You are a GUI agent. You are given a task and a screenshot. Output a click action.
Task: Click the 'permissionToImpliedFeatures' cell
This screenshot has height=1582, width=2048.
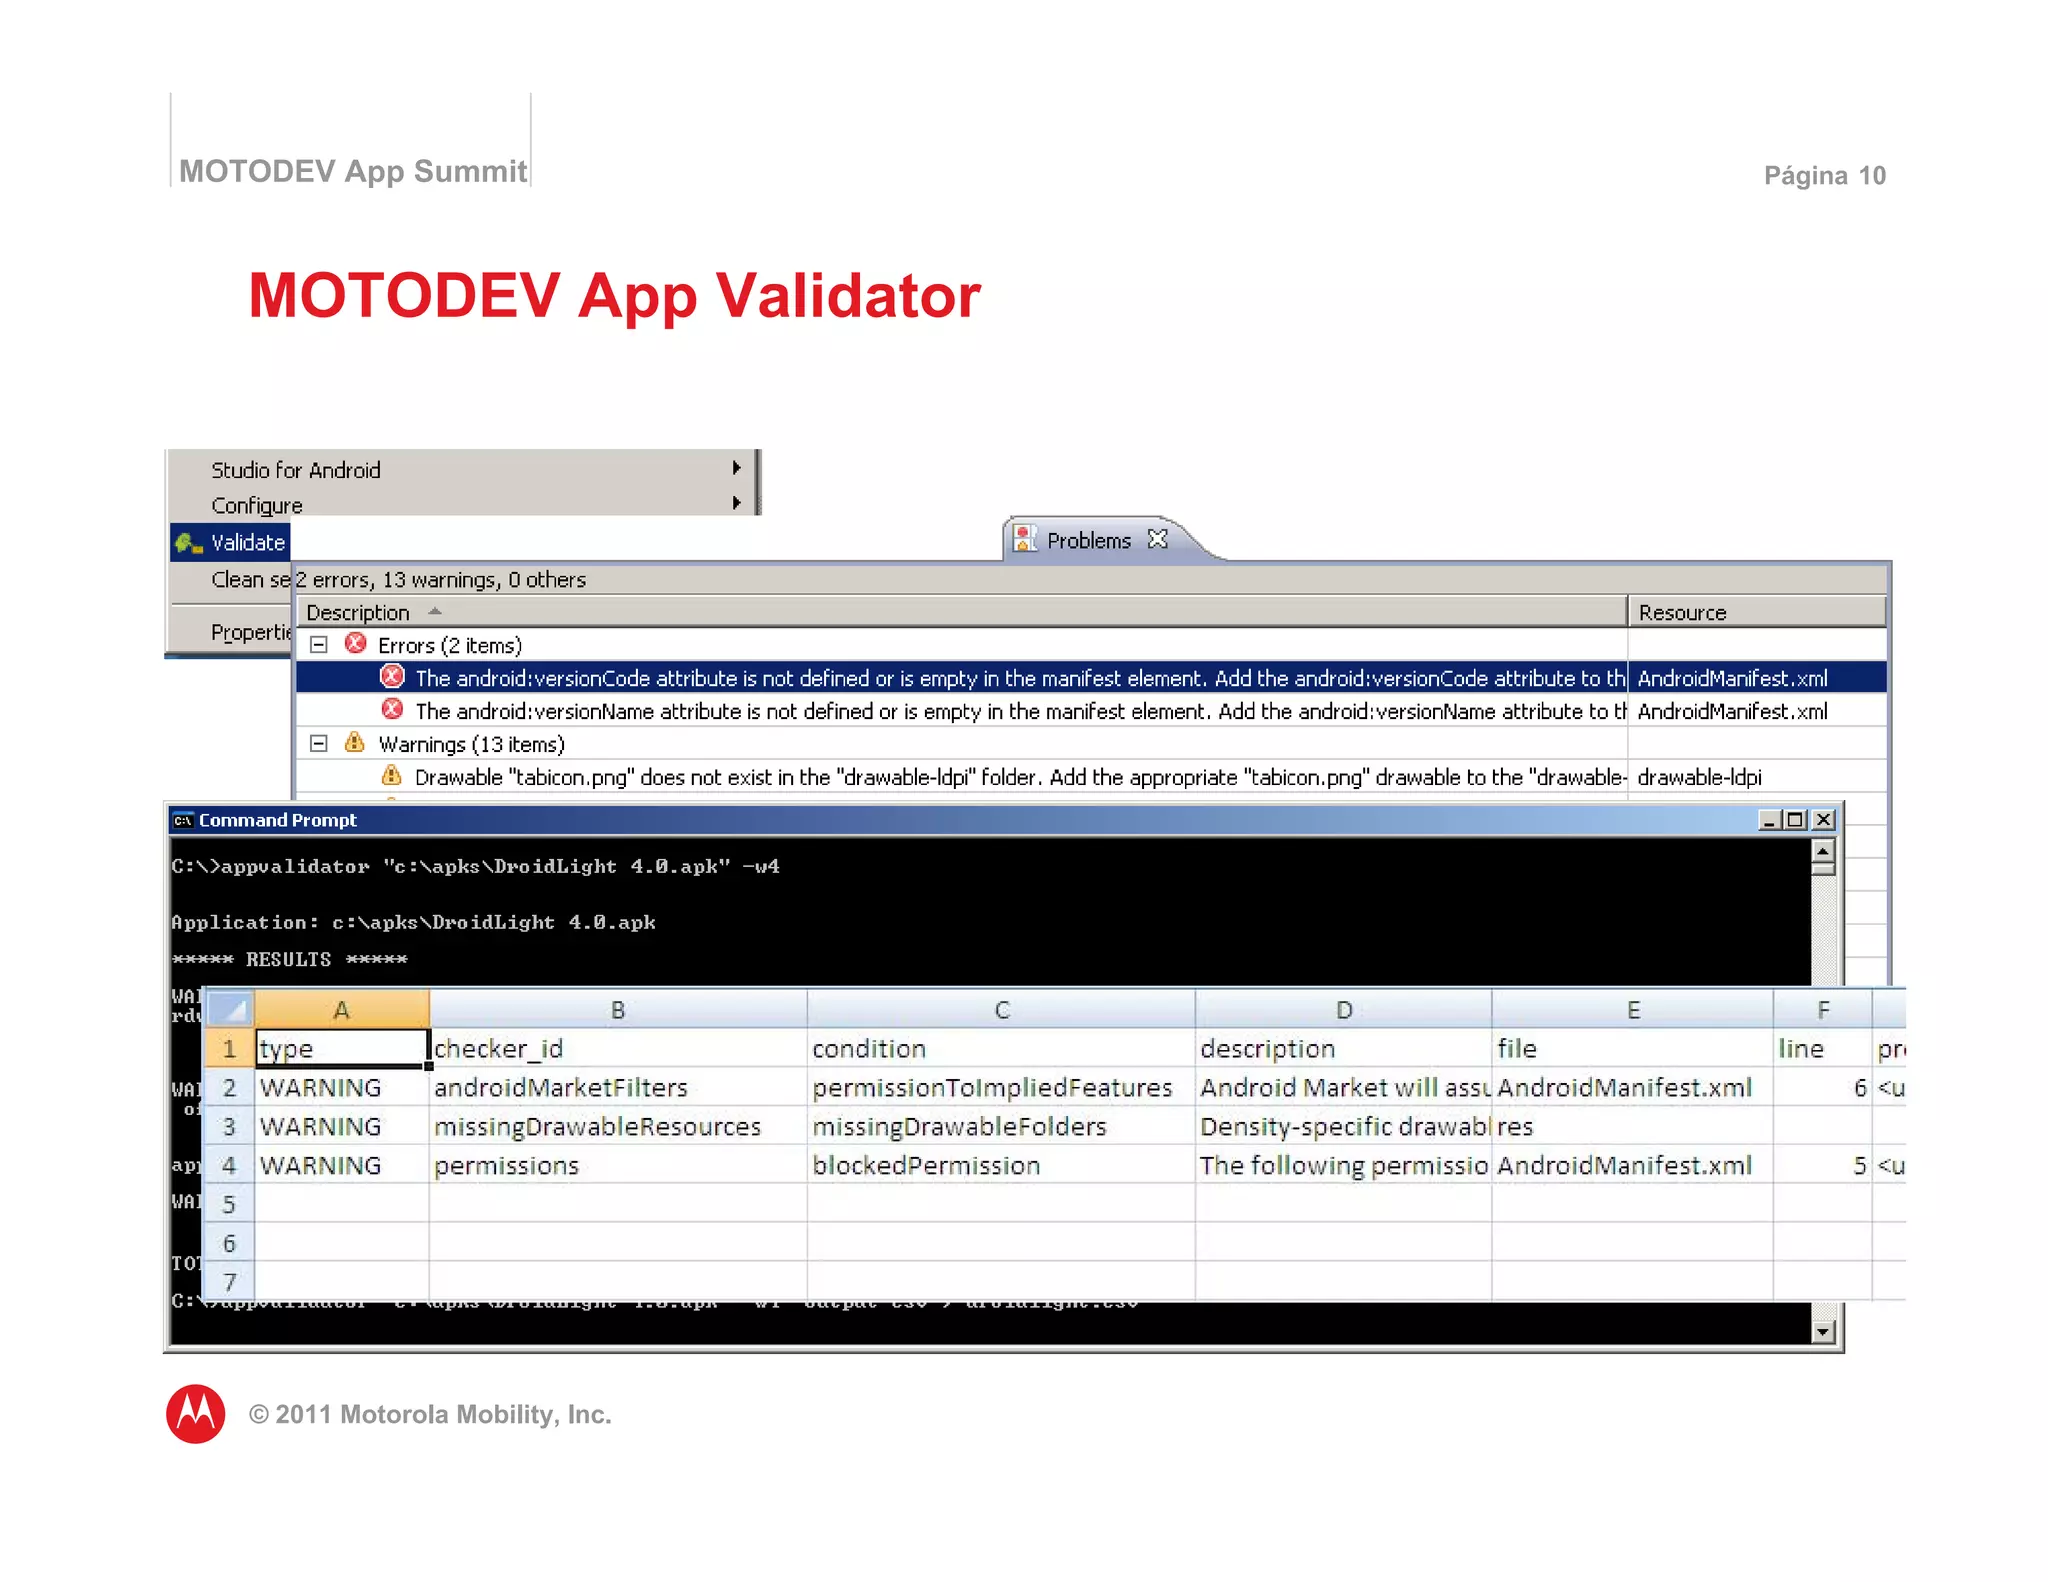click(x=1001, y=1087)
